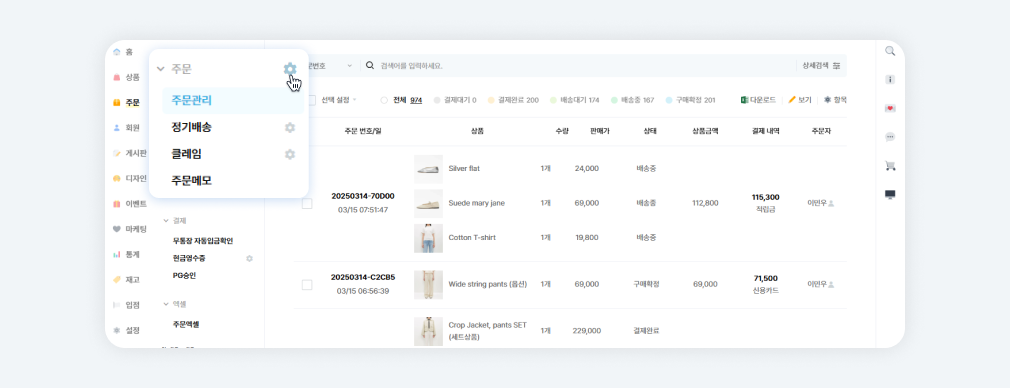Select the 배송중 167 status filter
This screenshot has height=388, width=1010.
coord(633,101)
